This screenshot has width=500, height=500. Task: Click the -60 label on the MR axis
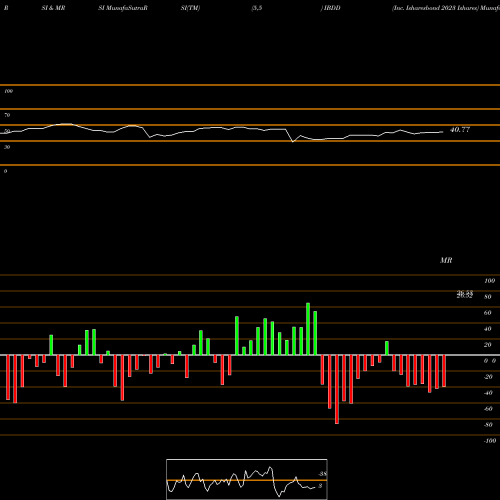(x=488, y=409)
